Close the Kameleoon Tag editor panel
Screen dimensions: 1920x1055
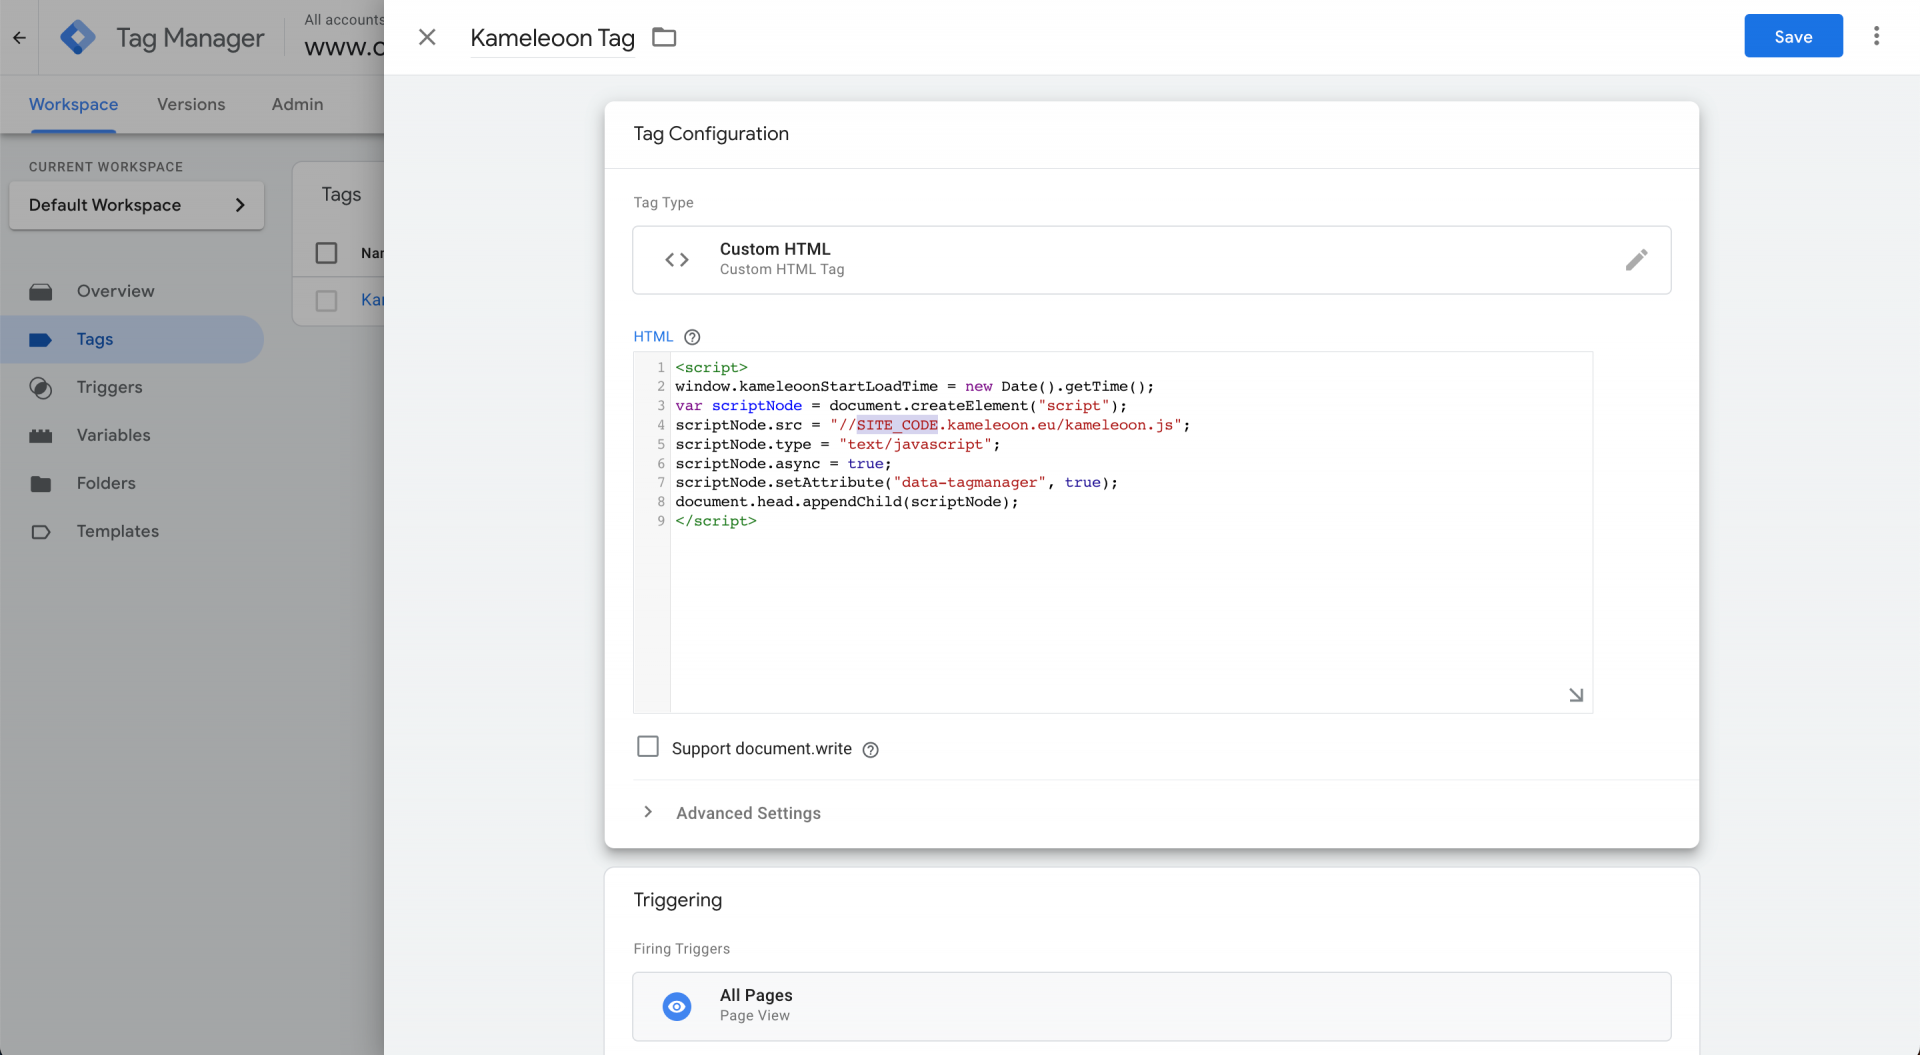[x=427, y=37]
